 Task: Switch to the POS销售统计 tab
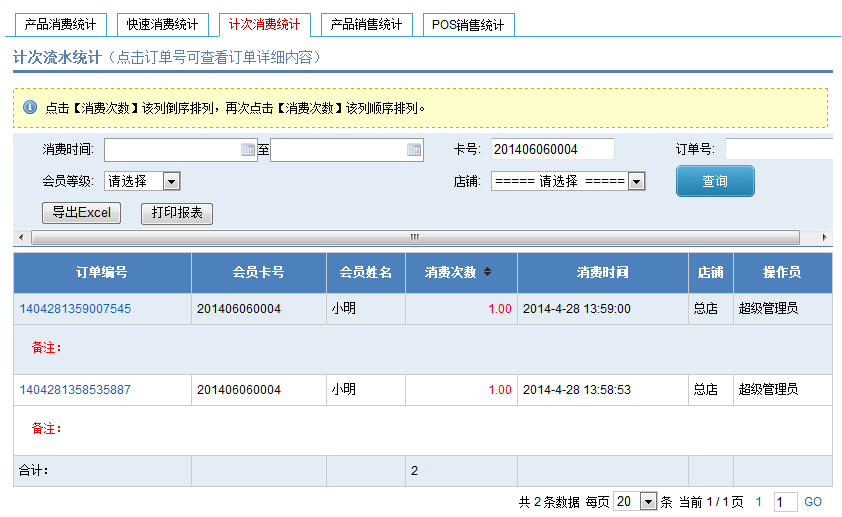coord(469,24)
